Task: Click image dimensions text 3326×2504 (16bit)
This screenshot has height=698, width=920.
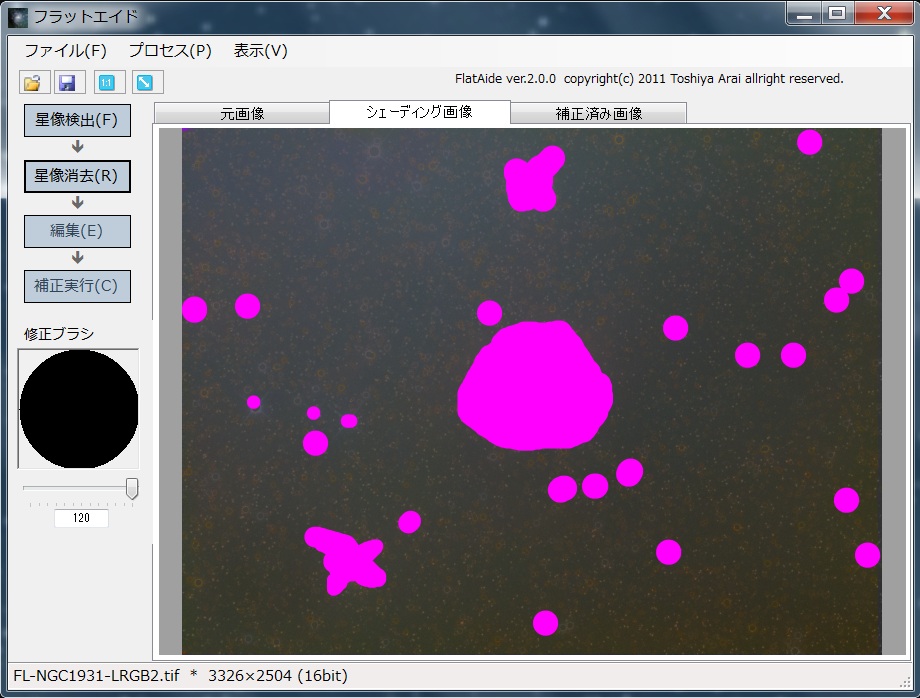Action: [278, 676]
